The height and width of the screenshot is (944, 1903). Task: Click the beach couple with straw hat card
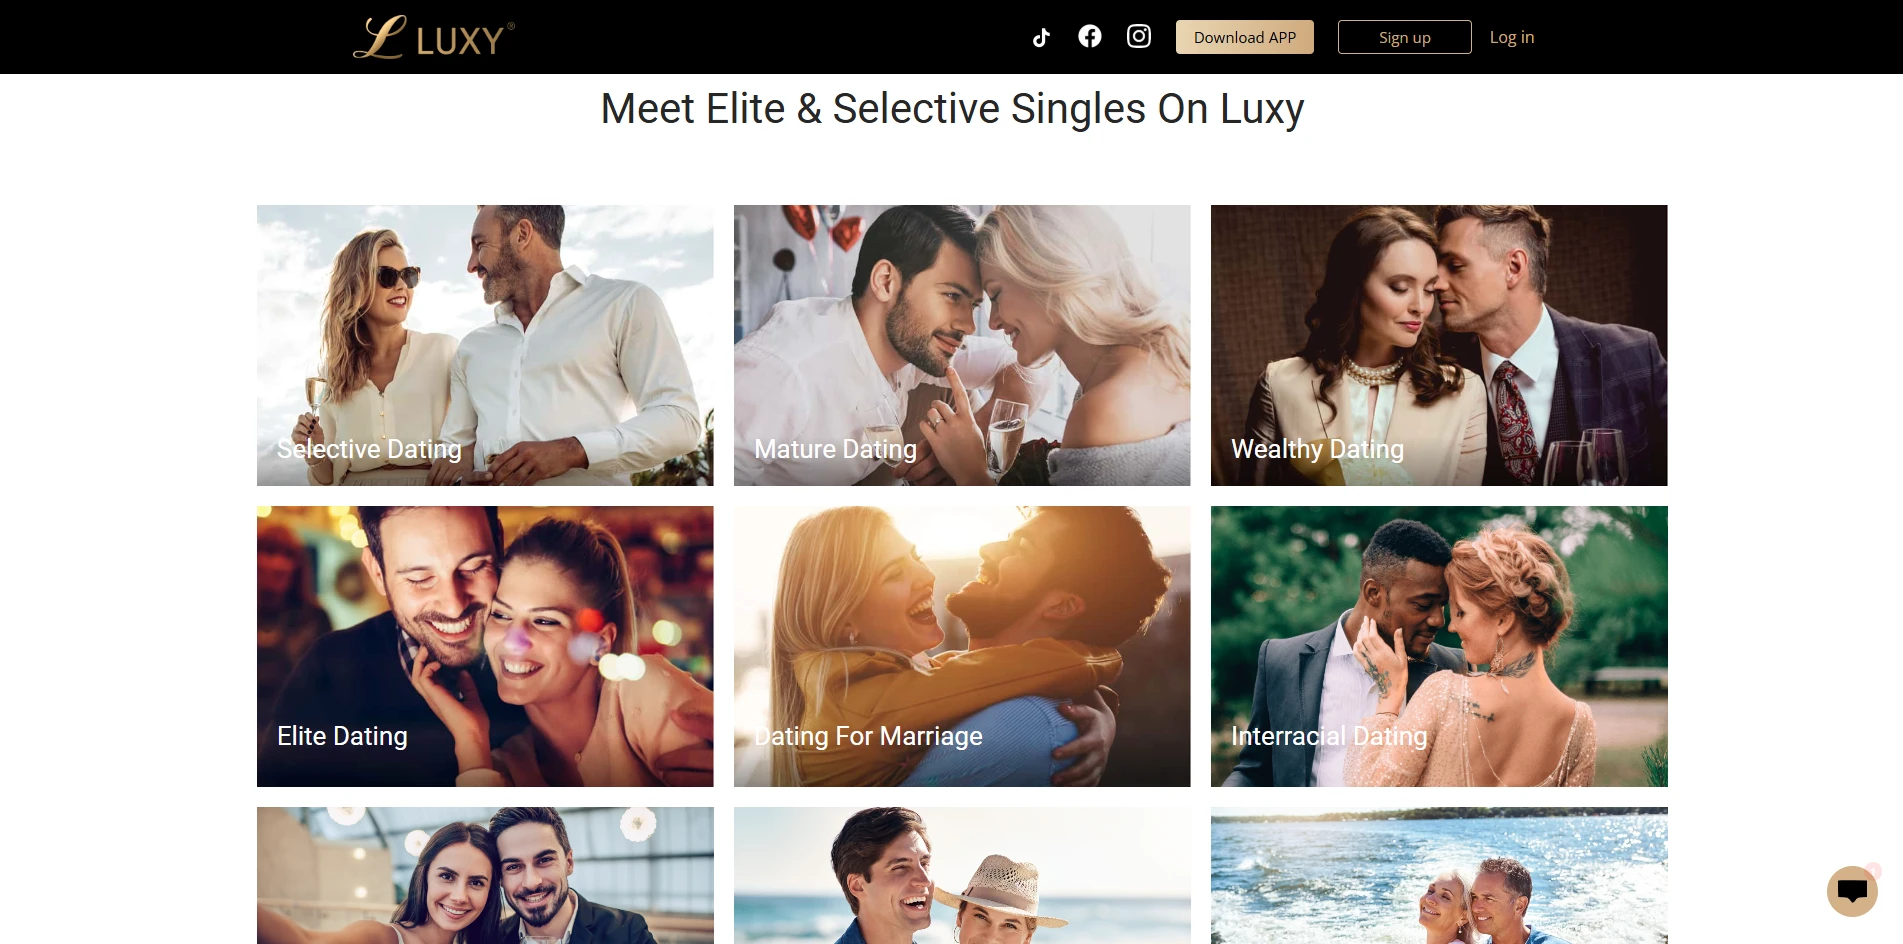[962, 875]
